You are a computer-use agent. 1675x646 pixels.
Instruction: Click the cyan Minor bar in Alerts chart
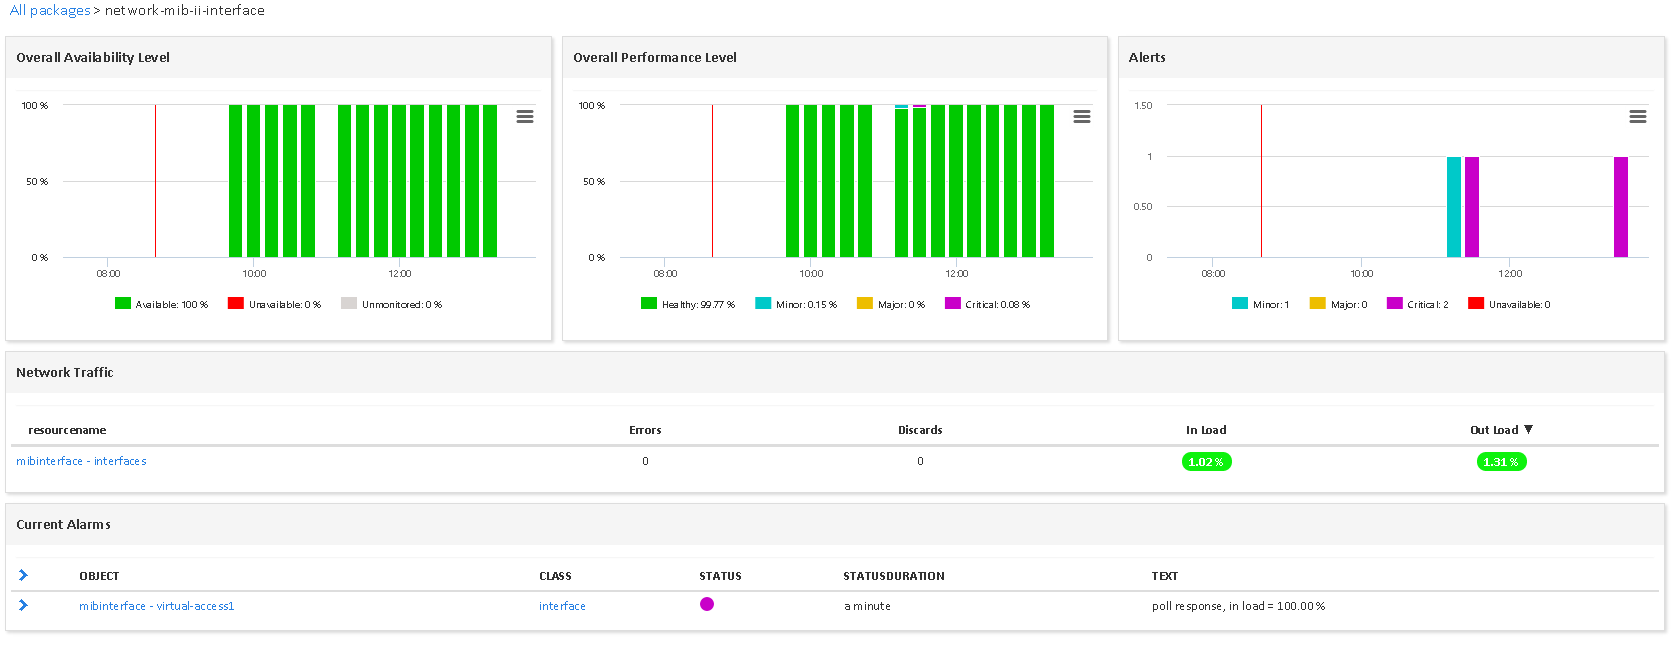(1453, 207)
